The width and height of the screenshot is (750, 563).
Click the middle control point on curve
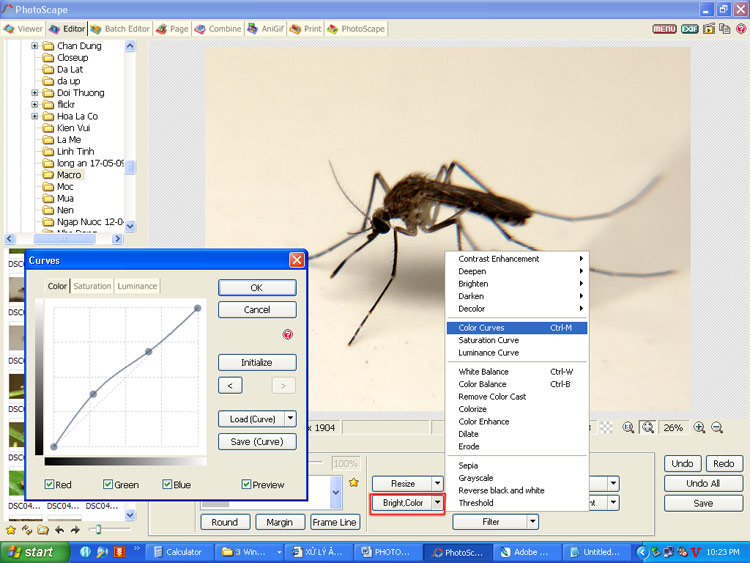(x=149, y=352)
